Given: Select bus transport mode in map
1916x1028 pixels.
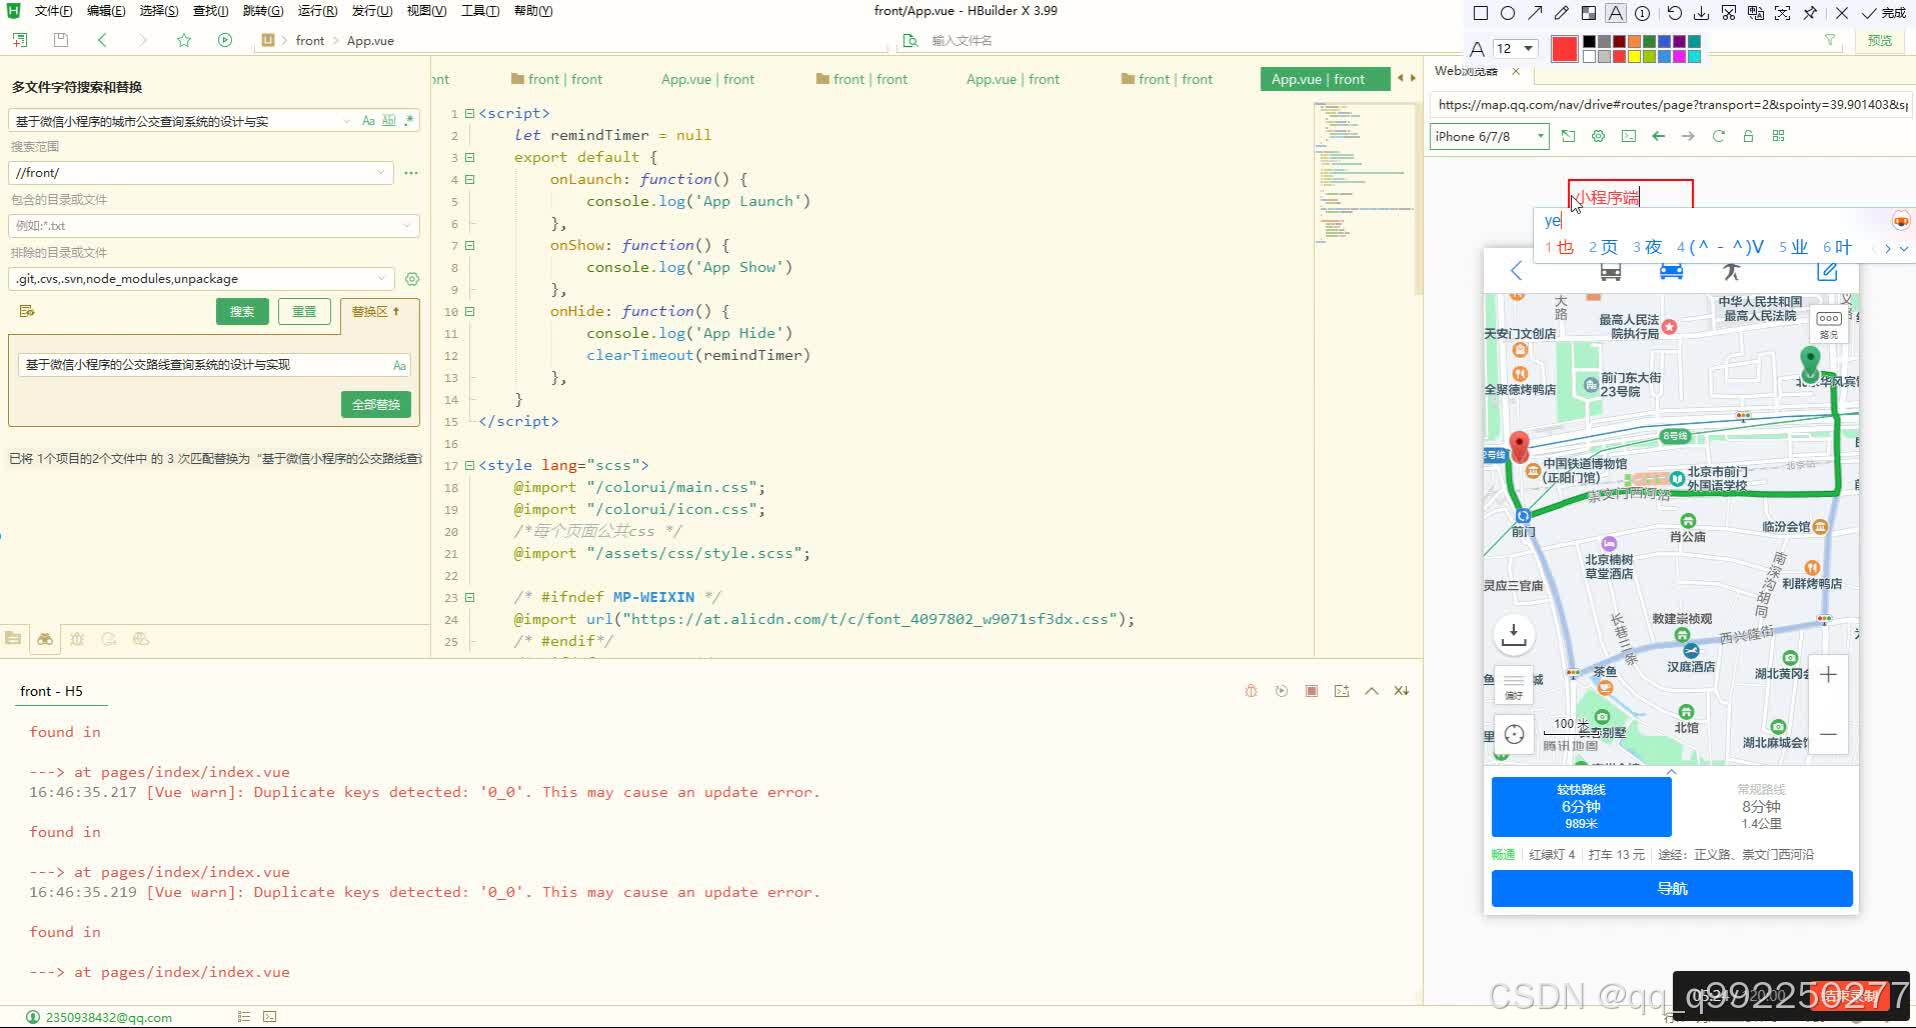Looking at the screenshot, I should [x=1610, y=272].
